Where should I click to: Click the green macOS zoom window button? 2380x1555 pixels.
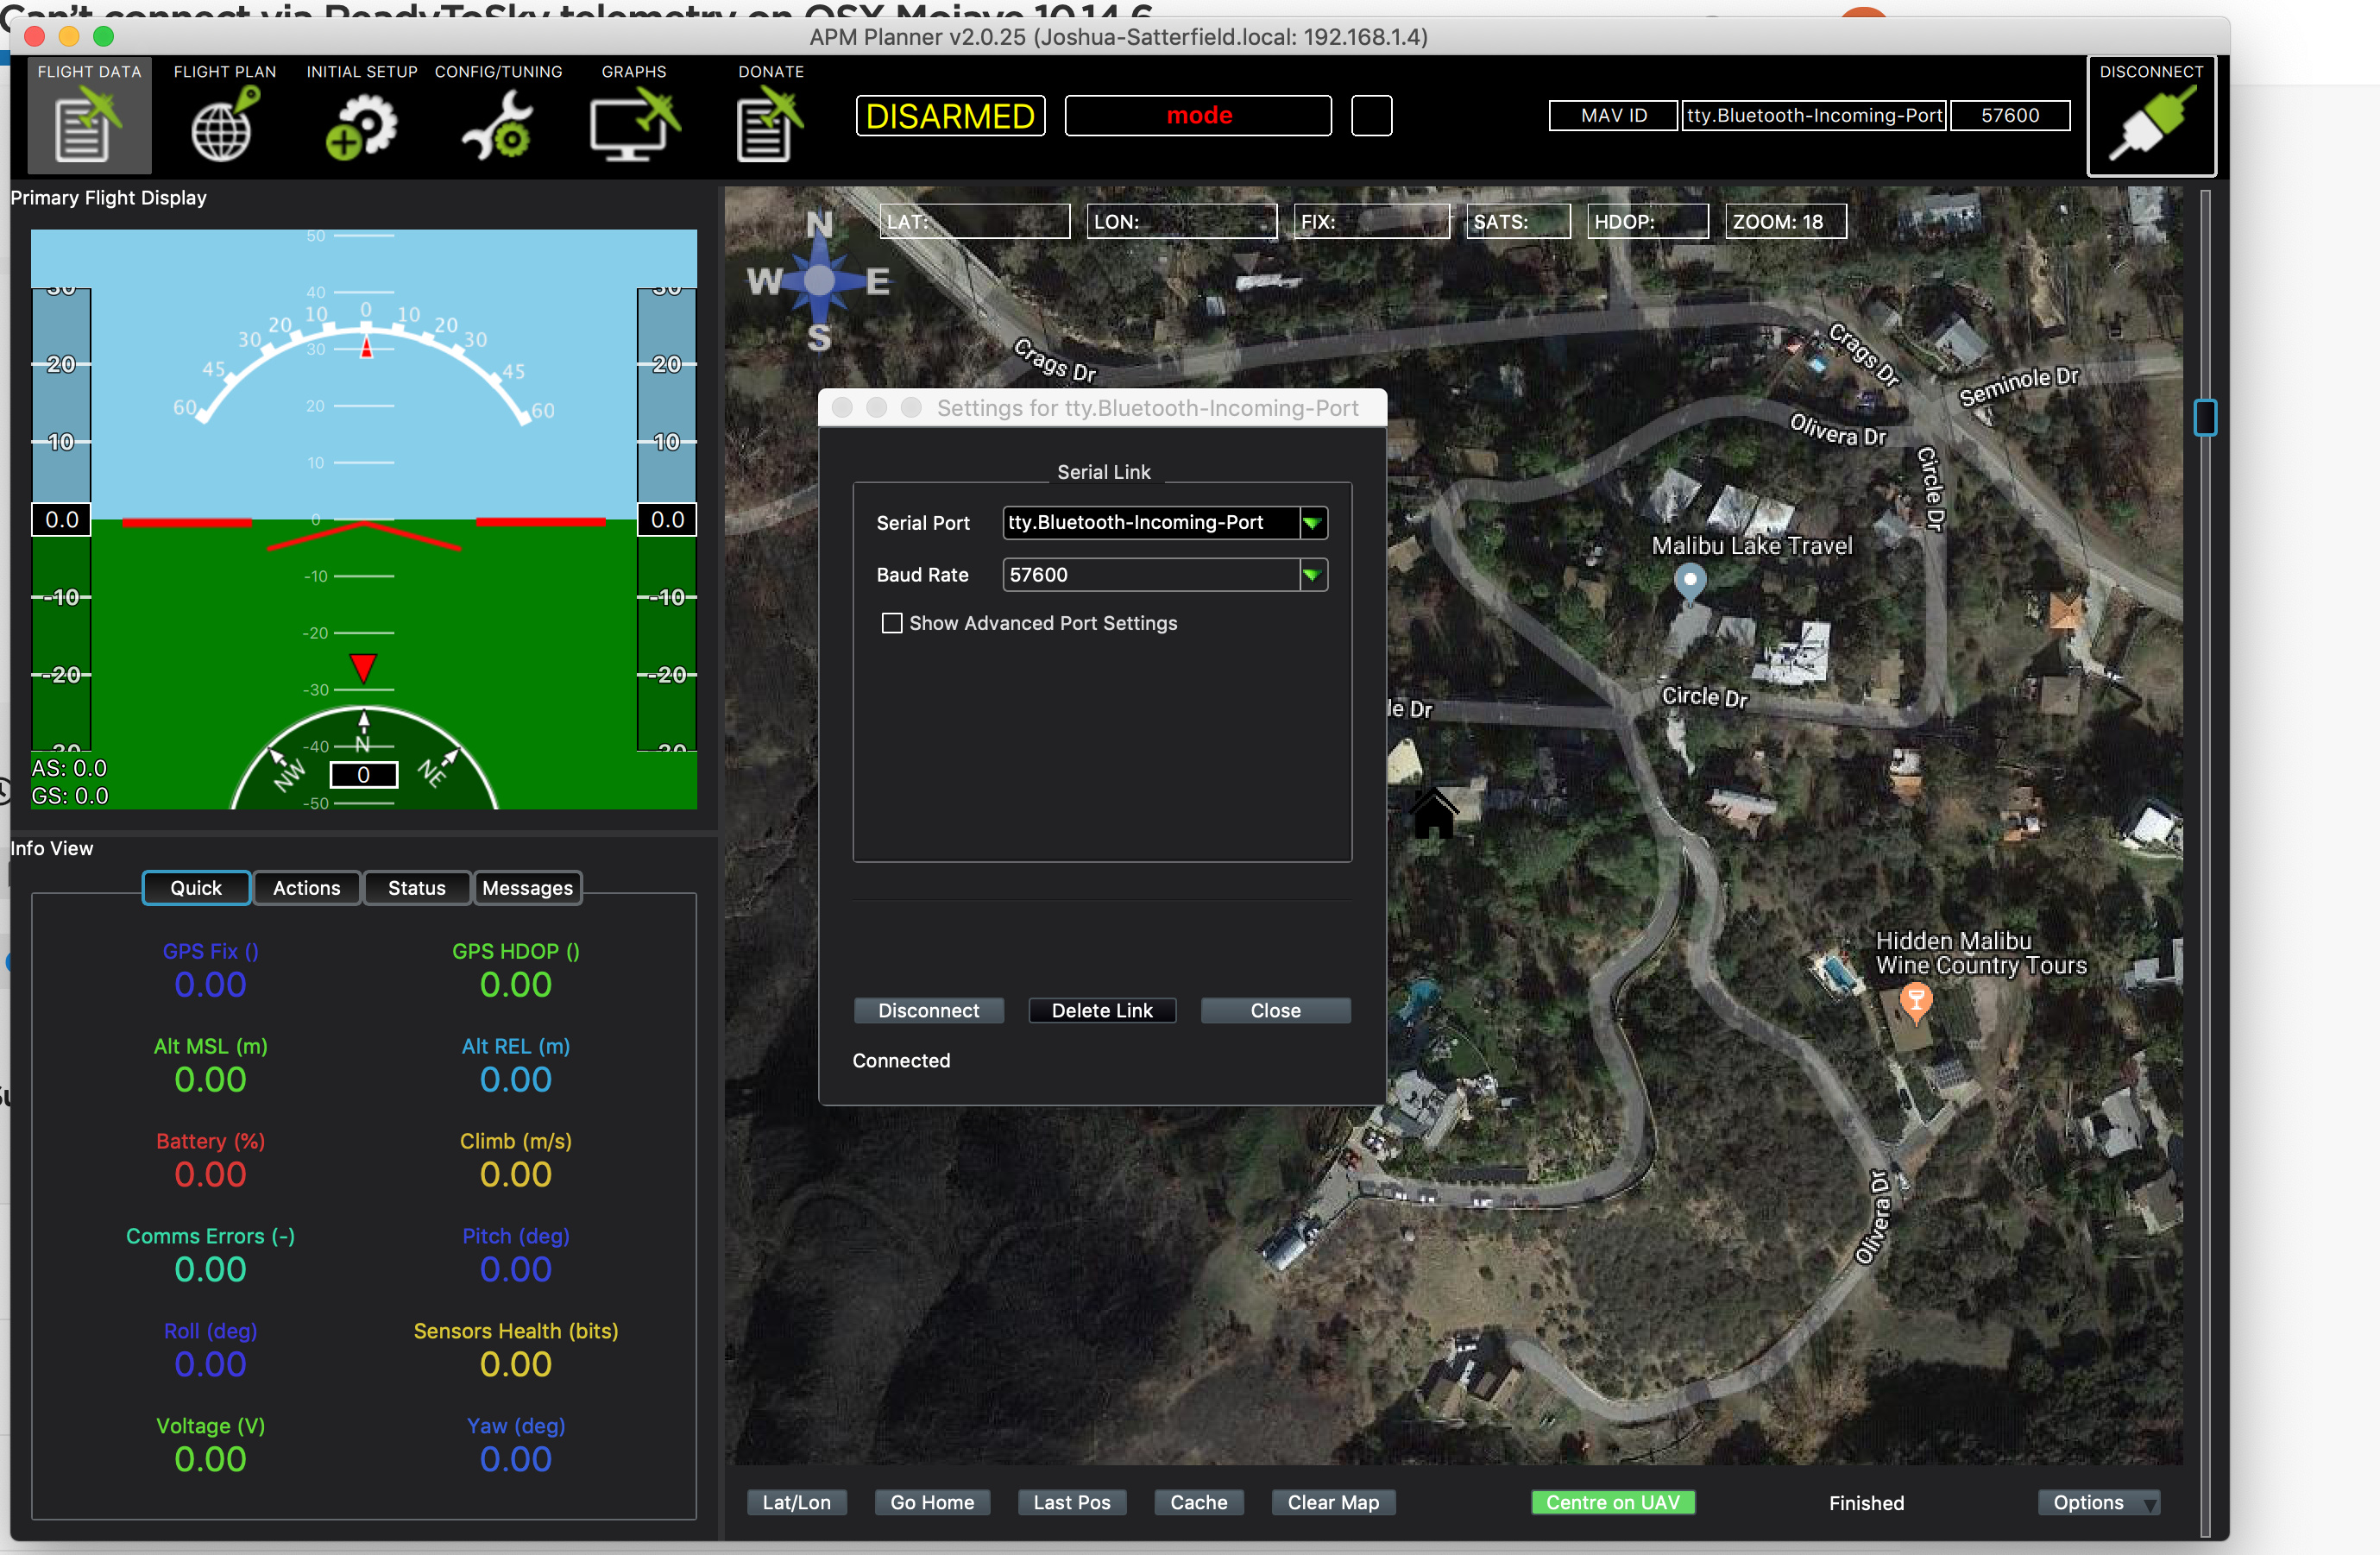tap(104, 37)
